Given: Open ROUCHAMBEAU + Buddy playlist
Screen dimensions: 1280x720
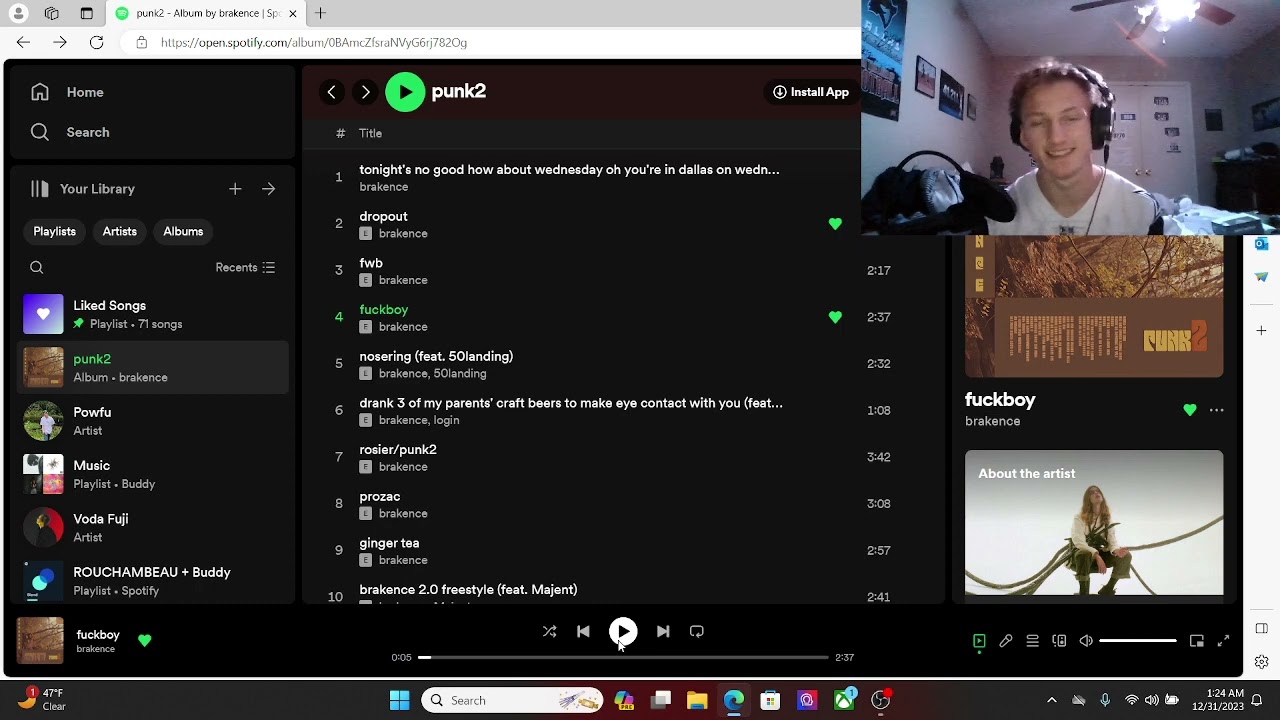Looking at the screenshot, I should (x=153, y=580).
